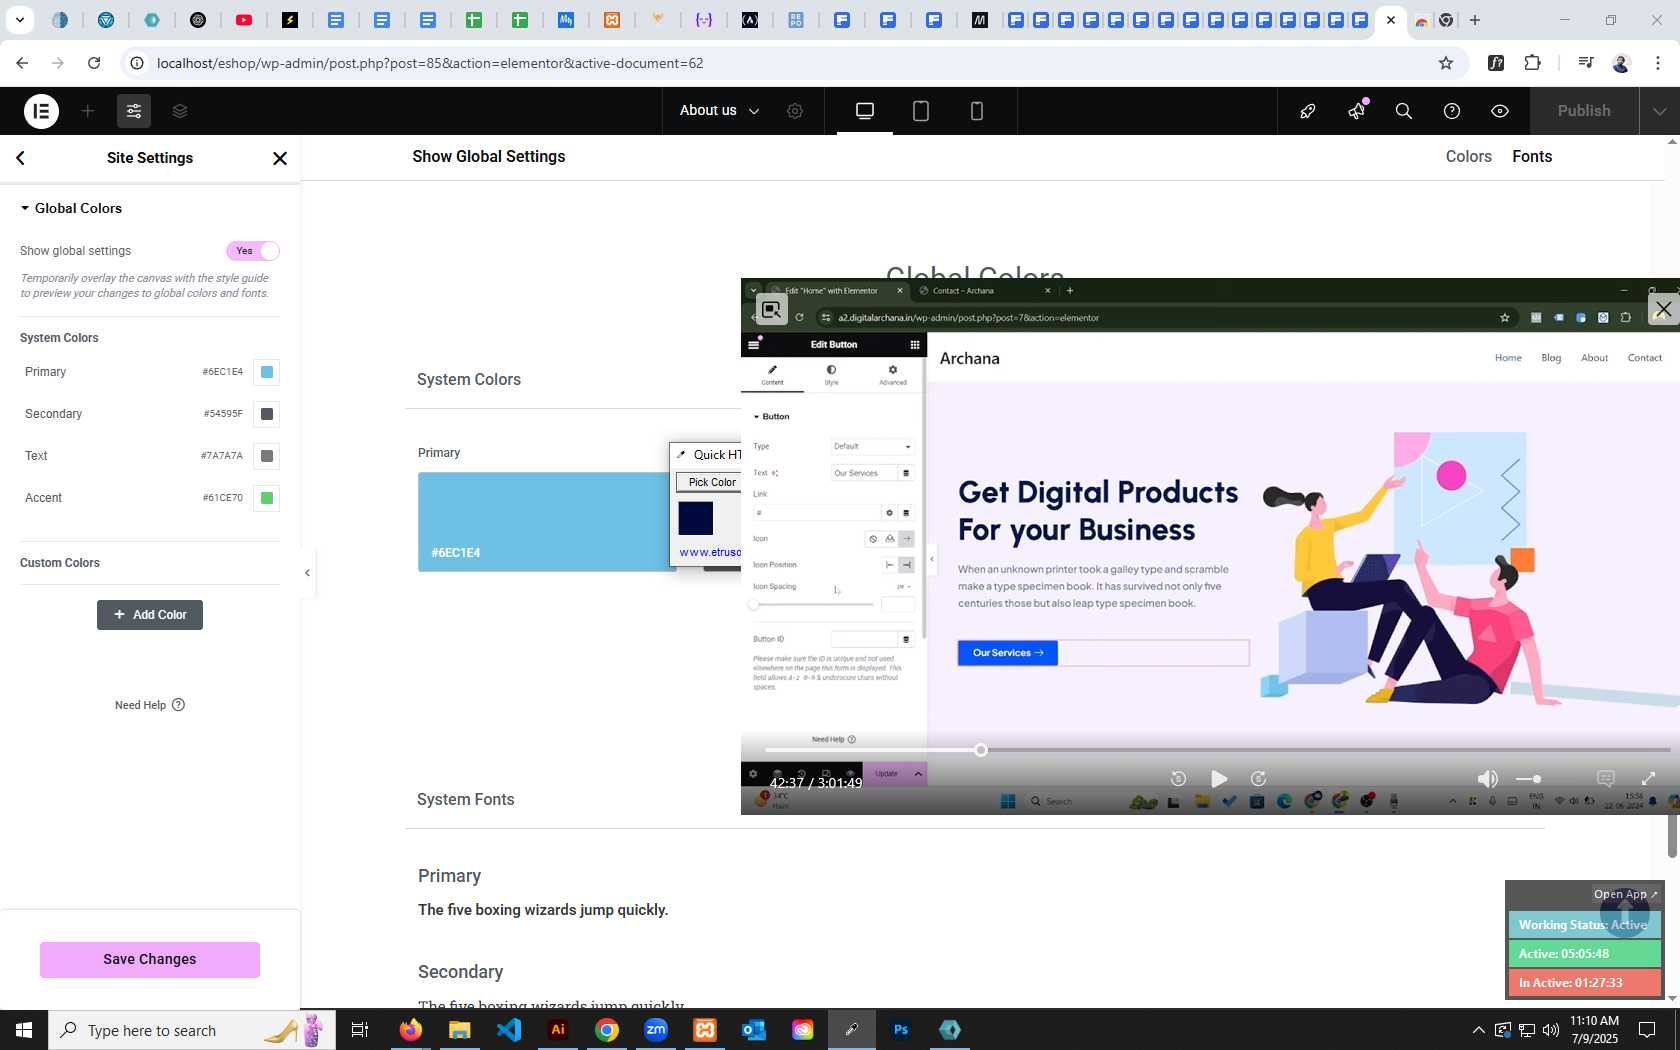The height and width of the screenshot is (1050, 1680).
Task: Open Adobe Illustrator from taskbar
Action: click(x=558, y=1030)
